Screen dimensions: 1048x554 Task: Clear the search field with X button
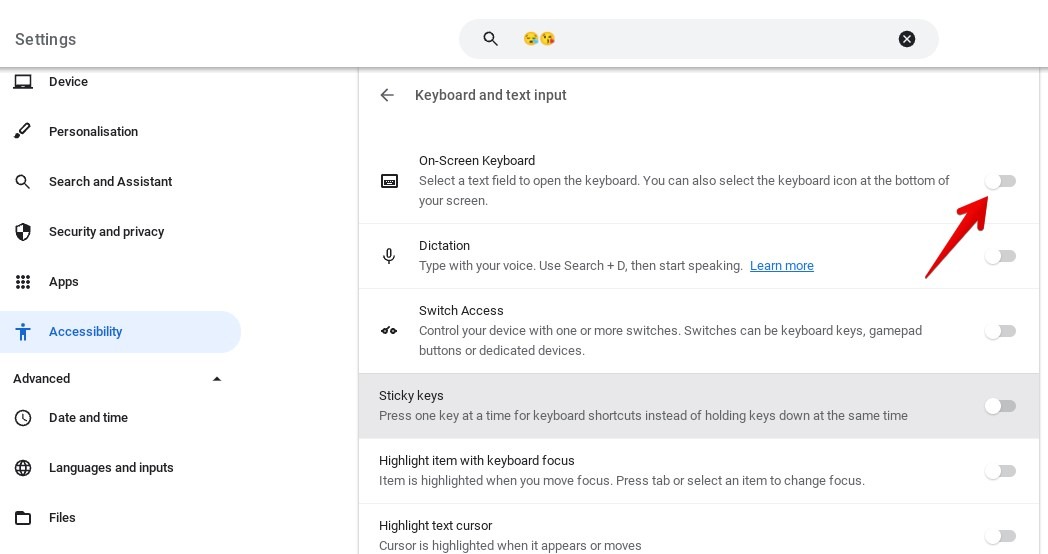point(907,39)
